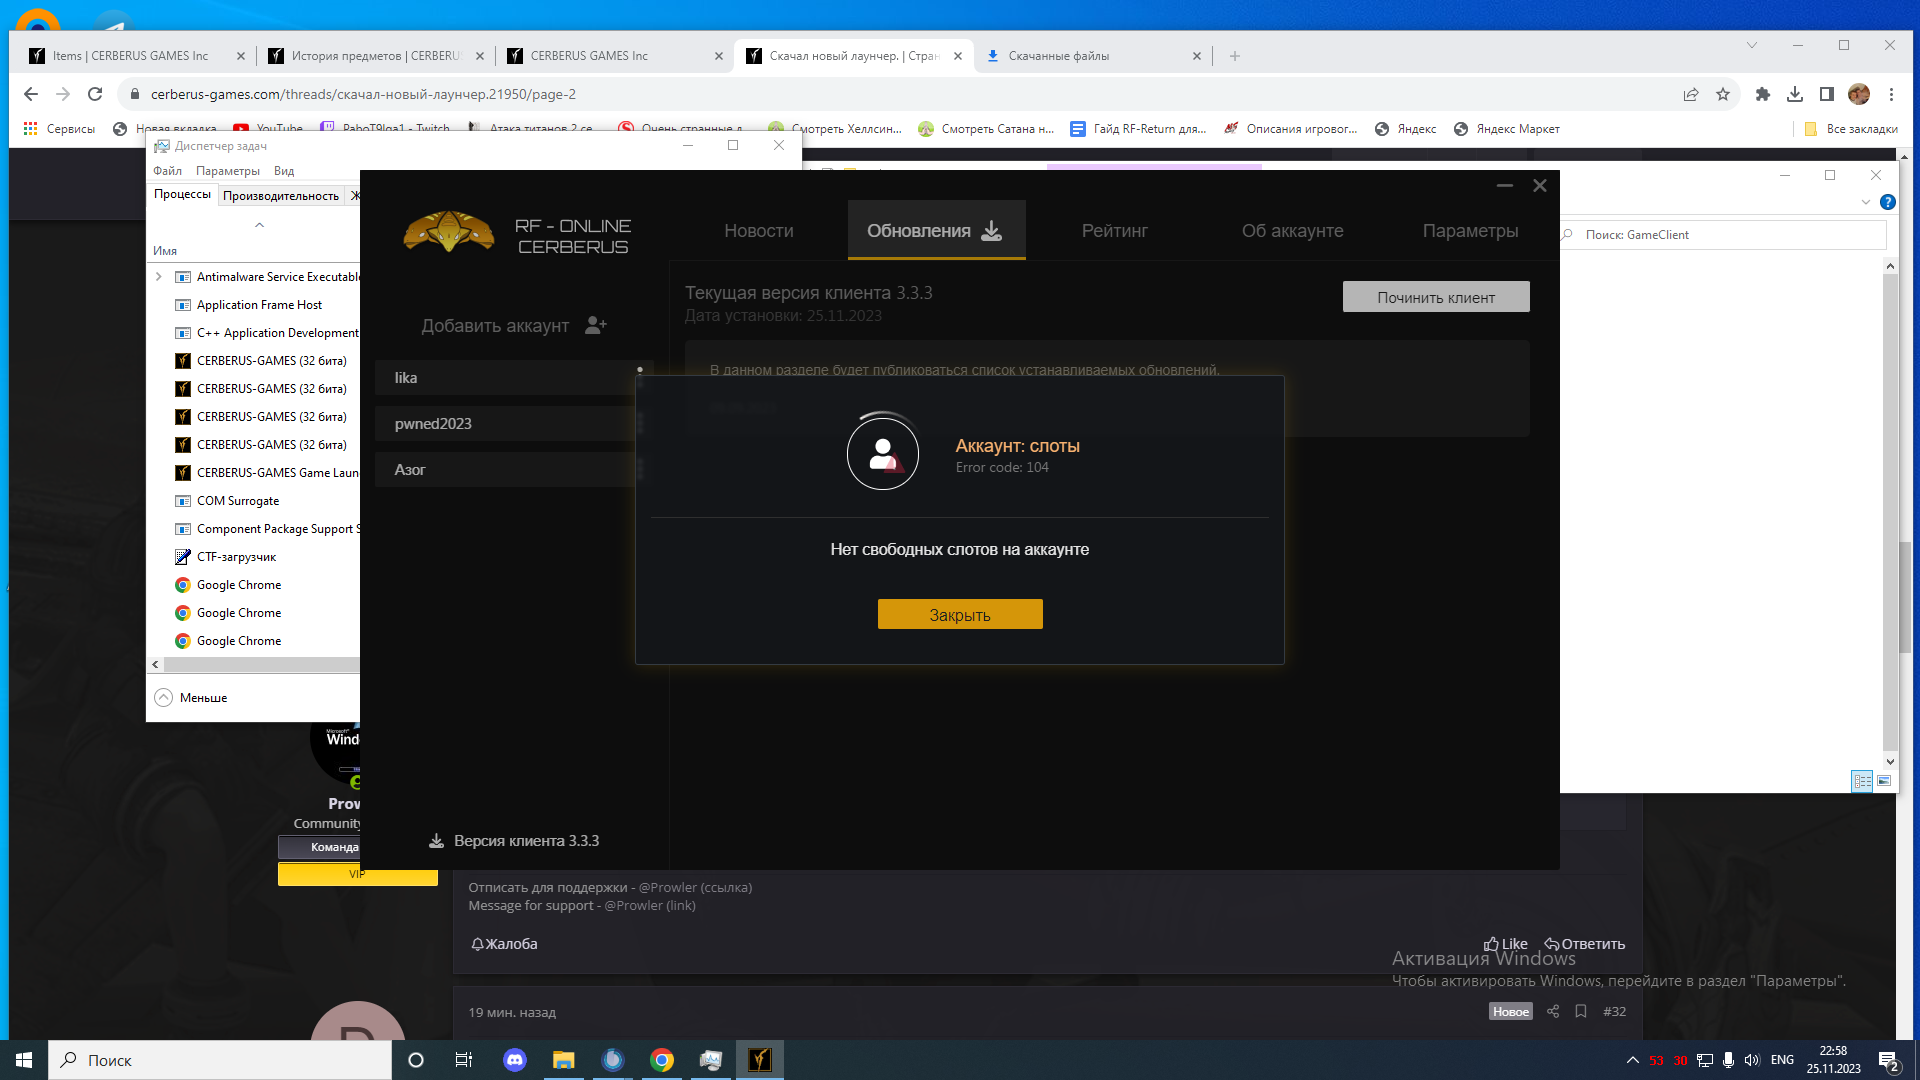Open Яндекс Маркет bookmark
The height and width of the screenshot is (1080, 1920).
pos(1506,129)
